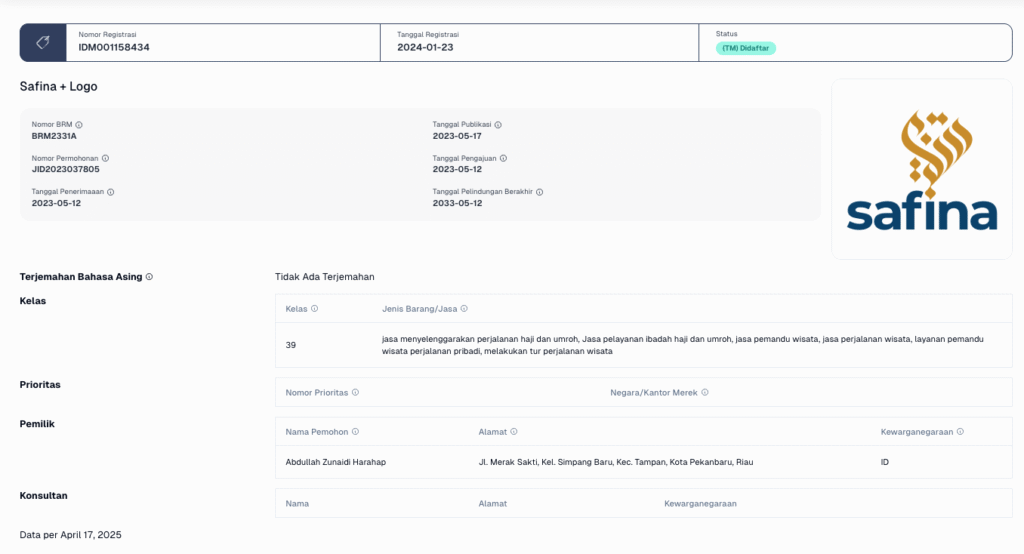Screen dimensions: 1024x554
Task: Click the Kelas section label
Action: point(33,301)
